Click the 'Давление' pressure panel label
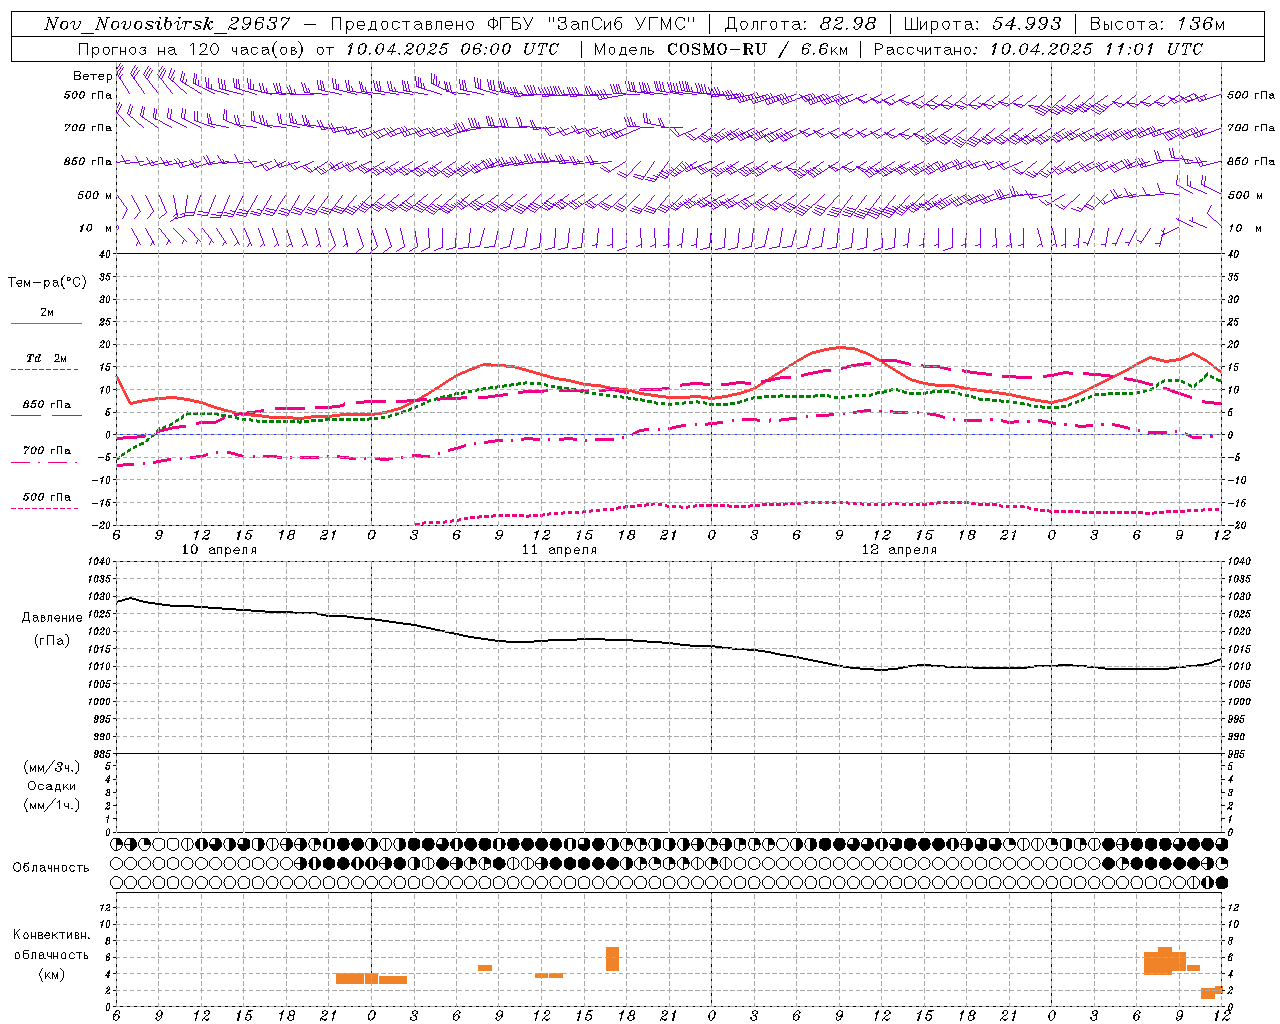This screenshot has height=1024, width=1280. 52,618
